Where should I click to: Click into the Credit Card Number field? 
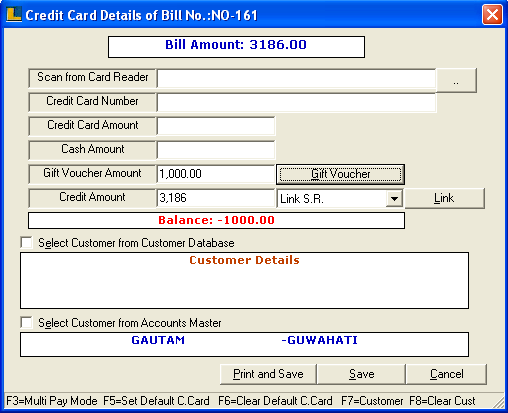click(x=296, y=102)
